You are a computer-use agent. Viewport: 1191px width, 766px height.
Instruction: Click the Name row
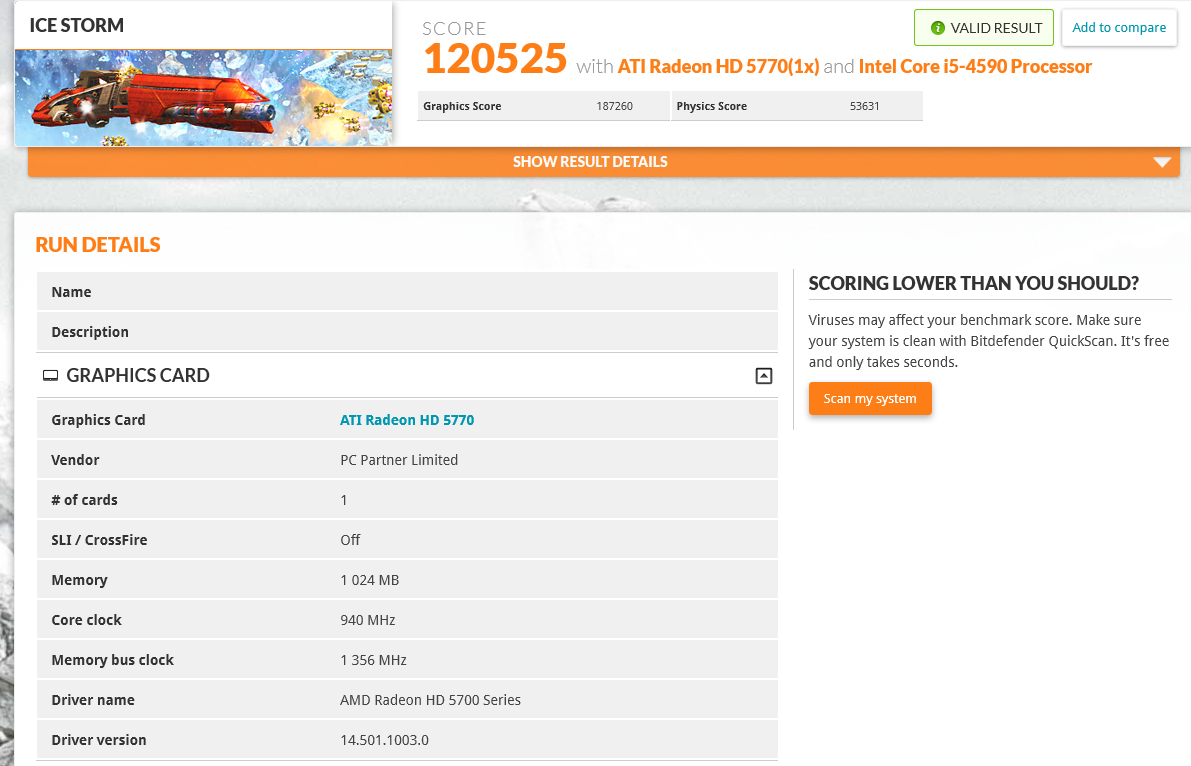(x=407, y=292)
